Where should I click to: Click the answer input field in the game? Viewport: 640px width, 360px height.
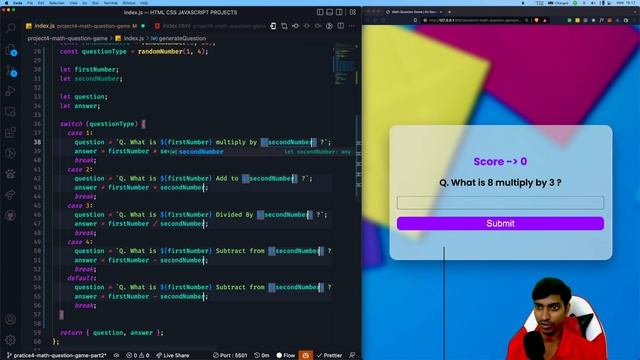[500, 202]
